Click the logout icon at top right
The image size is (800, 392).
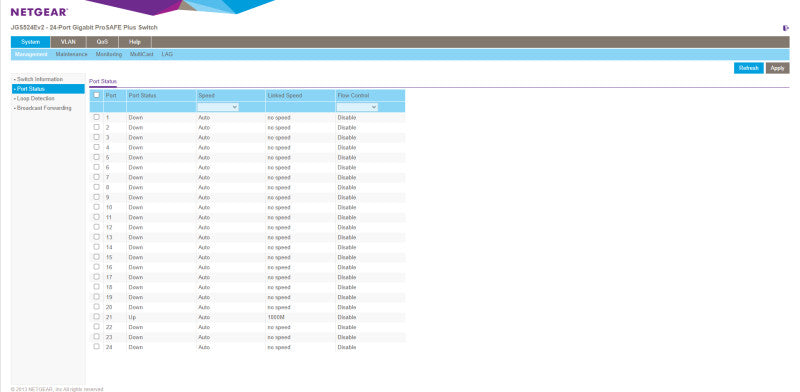point(786,28)
